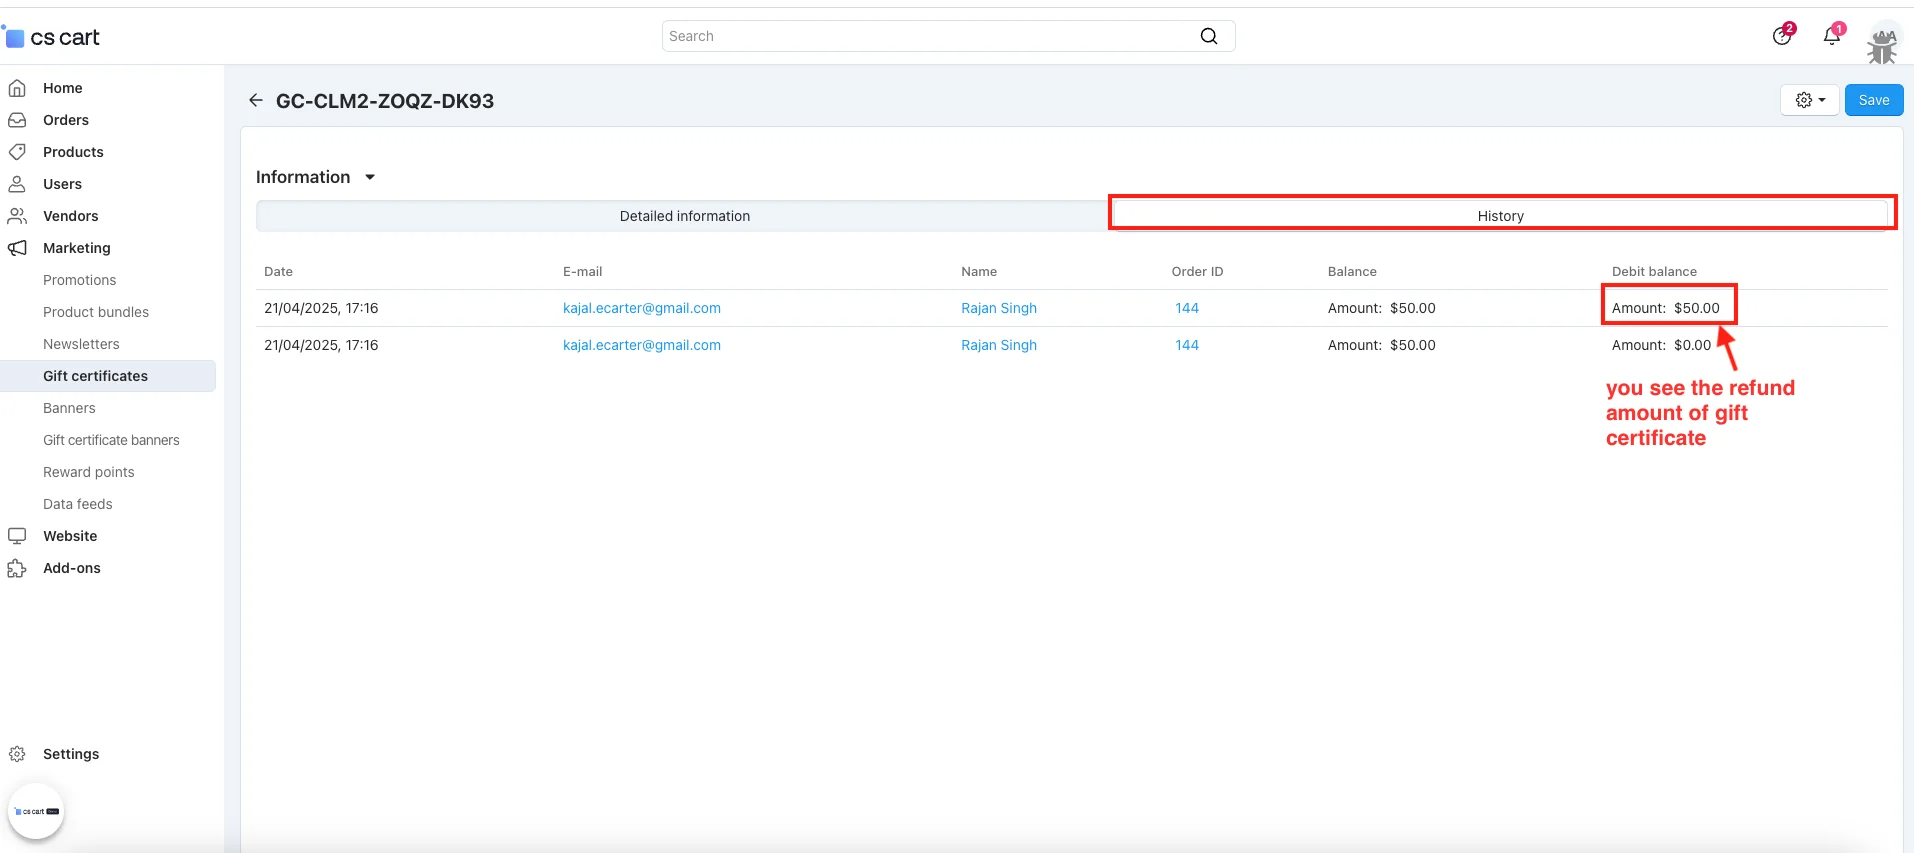Open the gear dropdown next to Save
Viewport: 1914px width, 853px height.
click(1809, 100)
